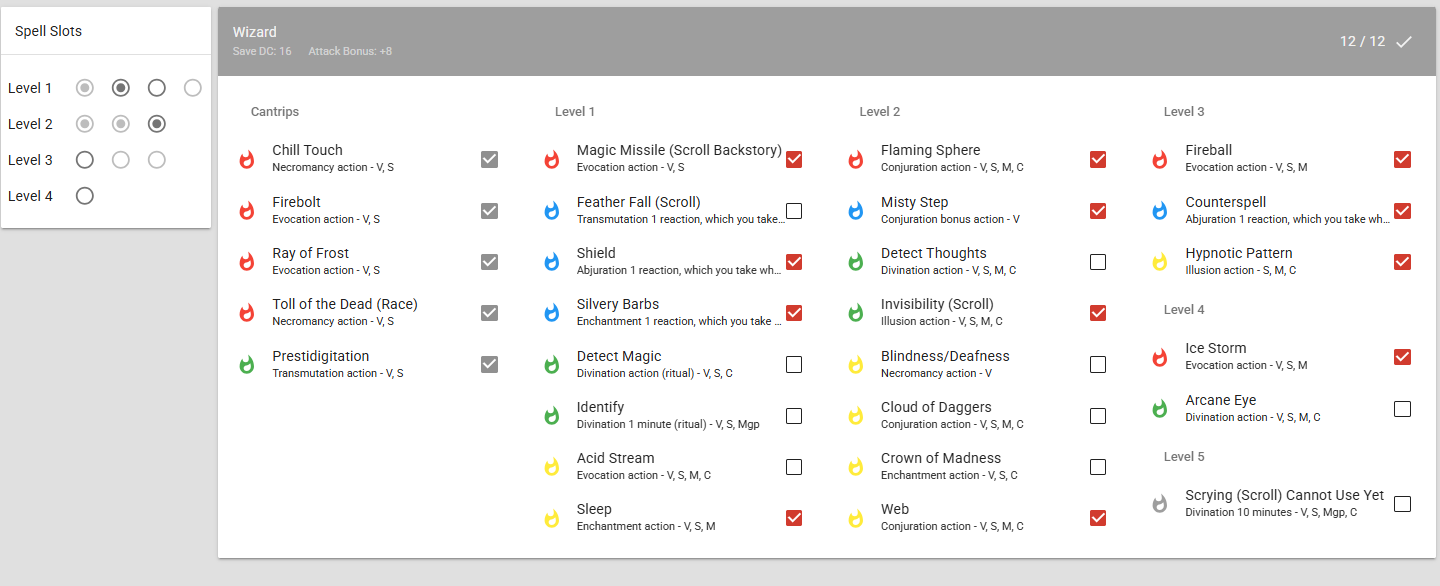
Task: Click the checkmark icon next to 12 / 12
Action: pos(1404,42)
